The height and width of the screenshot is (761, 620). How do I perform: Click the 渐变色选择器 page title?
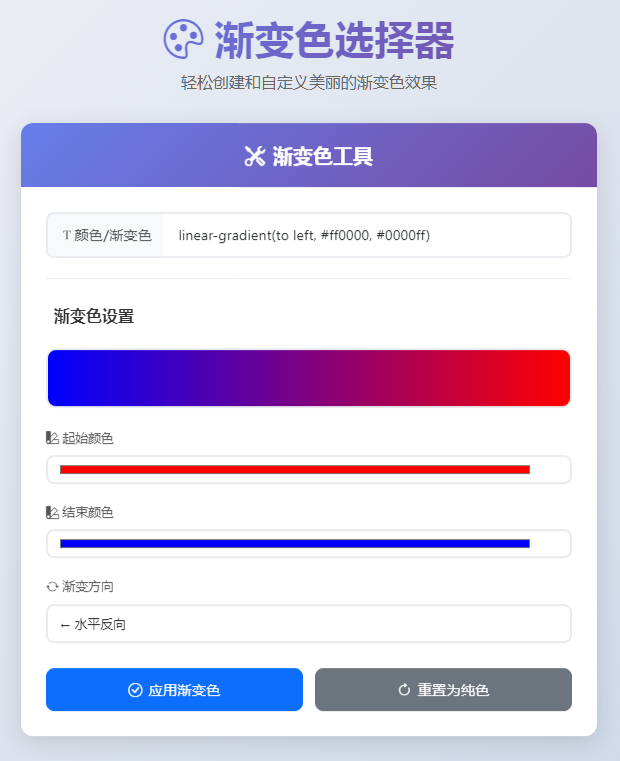(x=334, y=40)
